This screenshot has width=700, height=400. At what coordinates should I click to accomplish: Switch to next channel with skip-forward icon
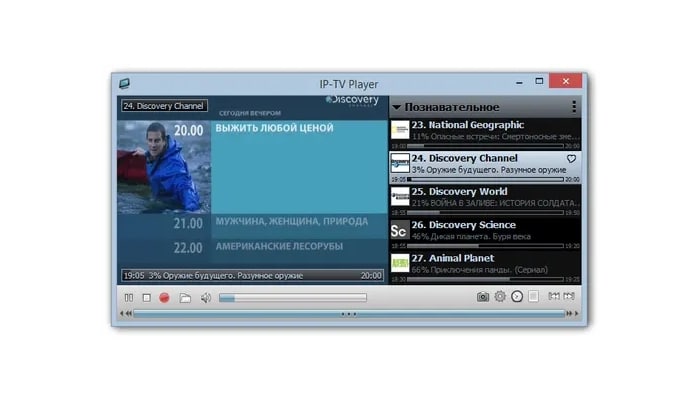point(569,296)
